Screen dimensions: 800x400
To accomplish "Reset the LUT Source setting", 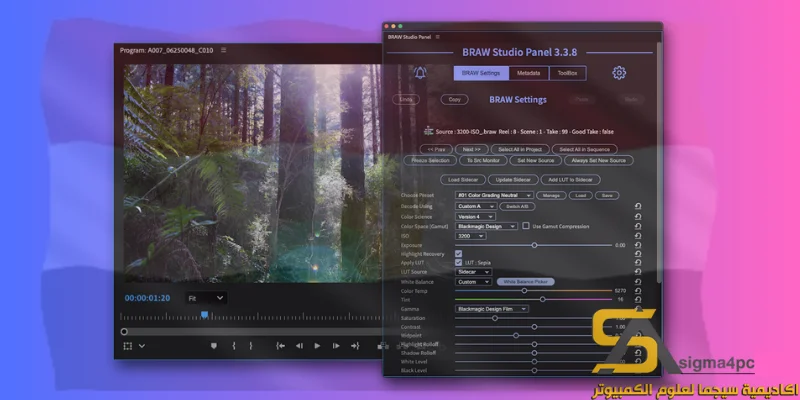I will [638, 272].
